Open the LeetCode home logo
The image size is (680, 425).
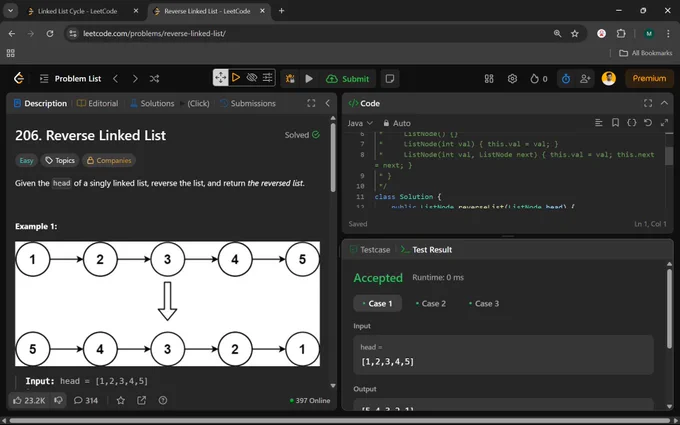(19, 78)
